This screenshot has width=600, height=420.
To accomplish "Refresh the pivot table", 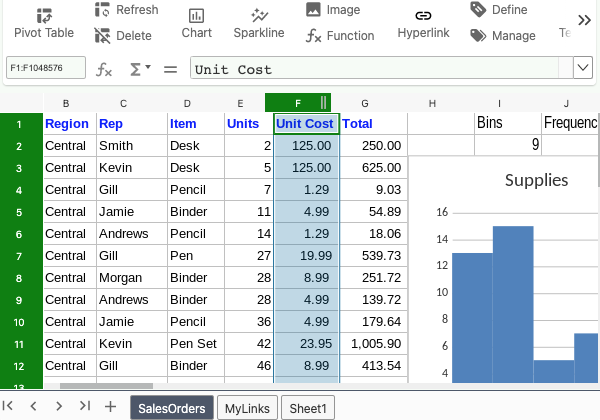I will (127, 10).
